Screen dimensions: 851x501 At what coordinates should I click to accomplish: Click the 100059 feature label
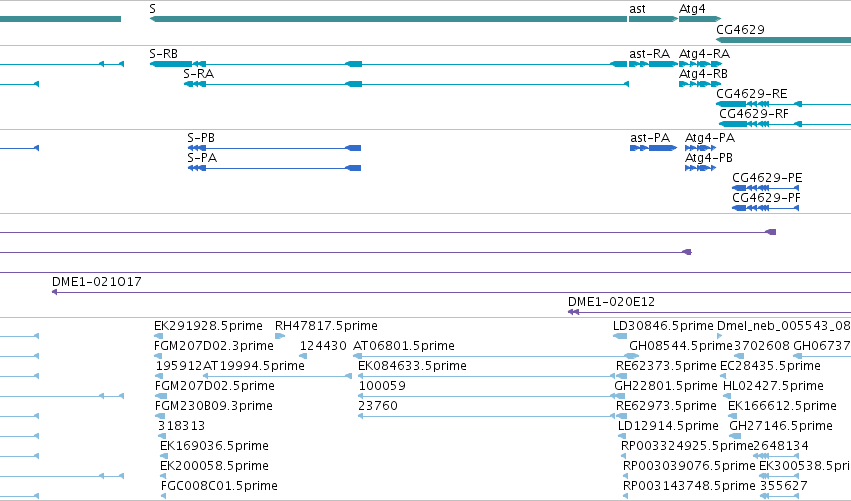382,386
